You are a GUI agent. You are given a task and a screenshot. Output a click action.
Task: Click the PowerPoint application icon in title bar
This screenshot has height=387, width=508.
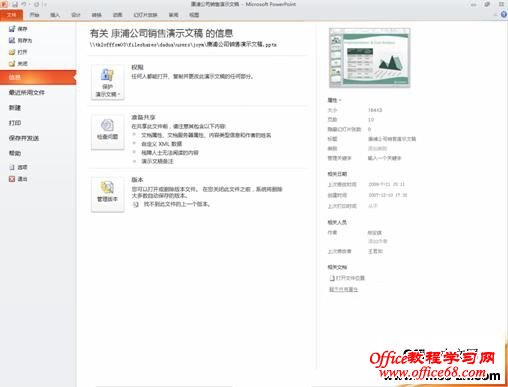click(x=5, y=4)
